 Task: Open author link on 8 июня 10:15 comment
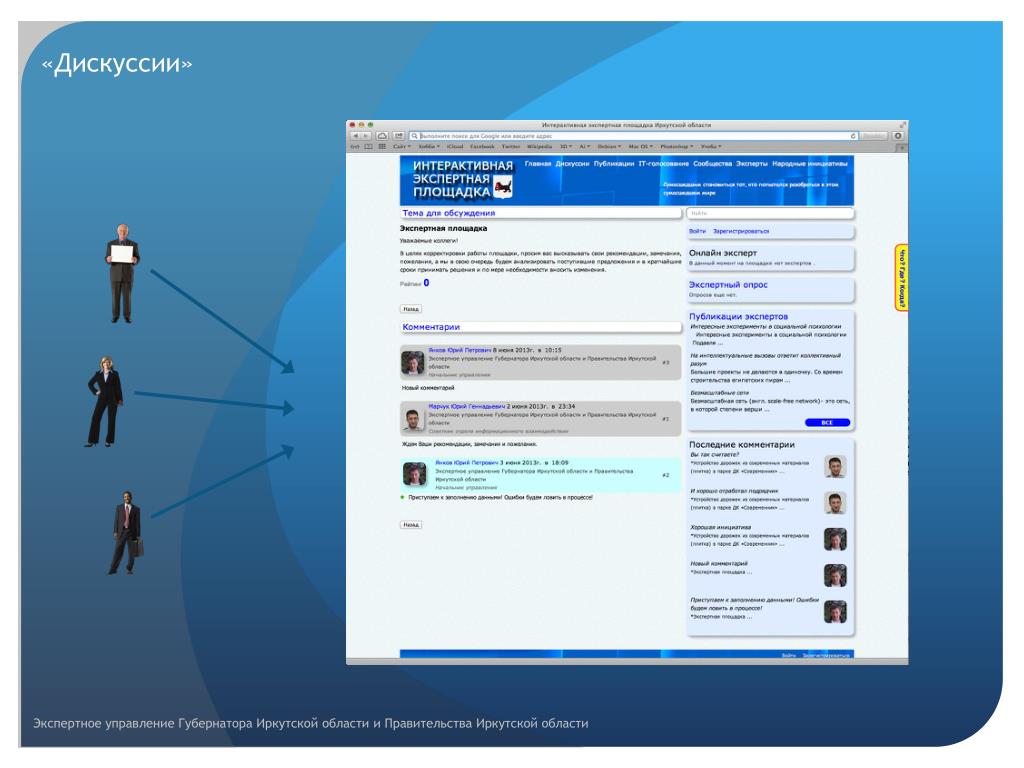pyautogui.click(x=459, y=350)
